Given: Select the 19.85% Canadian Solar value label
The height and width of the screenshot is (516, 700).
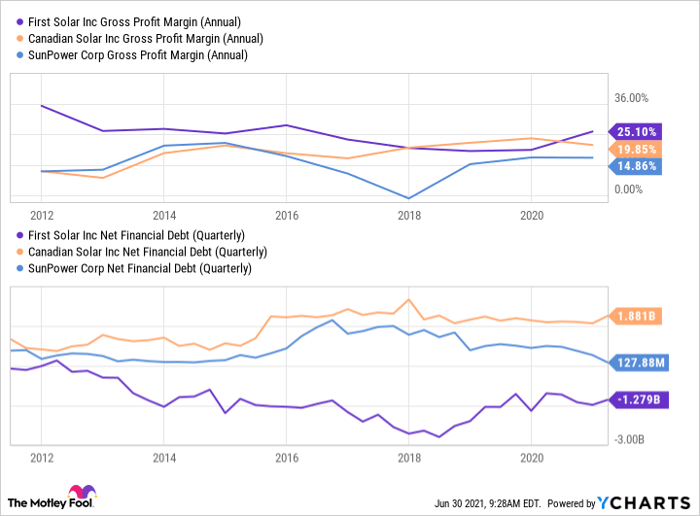Looking at the screenshot, I should (x=636, y=149).
